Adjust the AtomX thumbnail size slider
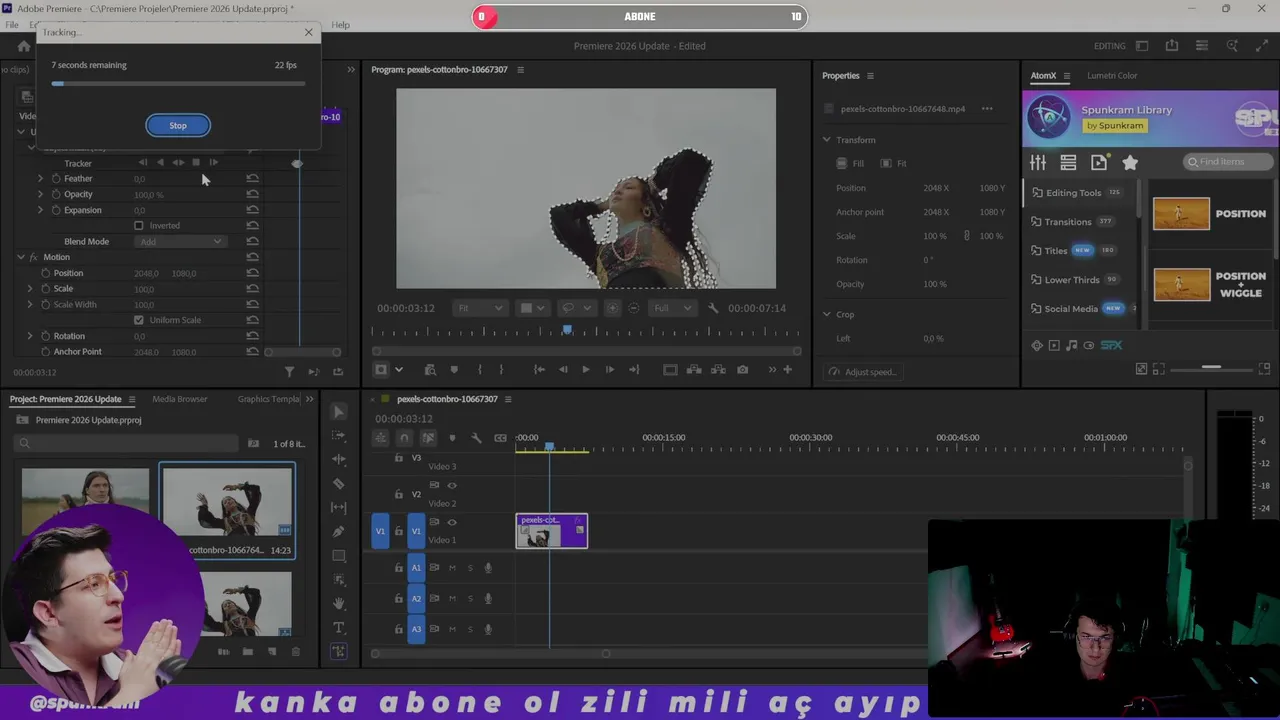This screenshot has width=1280, height=720. 1211,368
